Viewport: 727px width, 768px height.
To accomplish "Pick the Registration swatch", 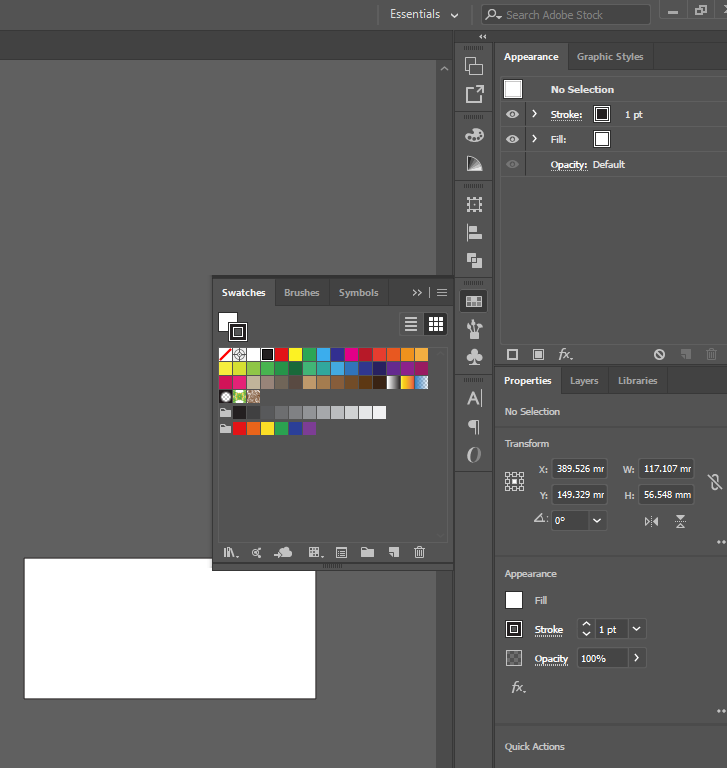I will [240, 354].
